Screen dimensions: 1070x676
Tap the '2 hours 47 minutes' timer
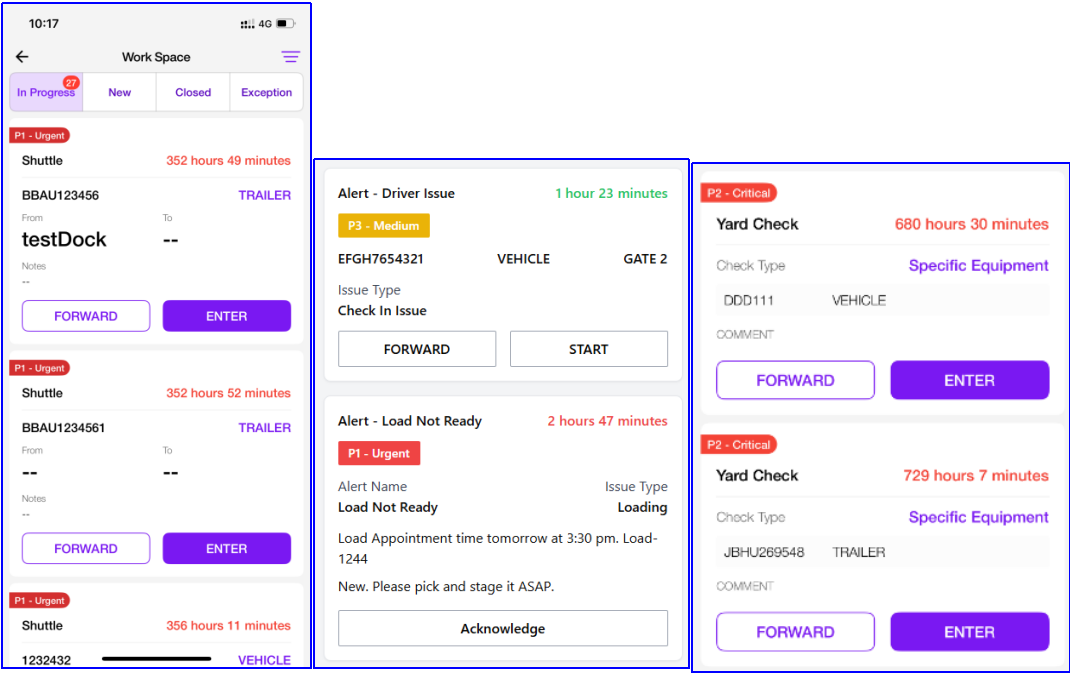(x=607, y=421)
